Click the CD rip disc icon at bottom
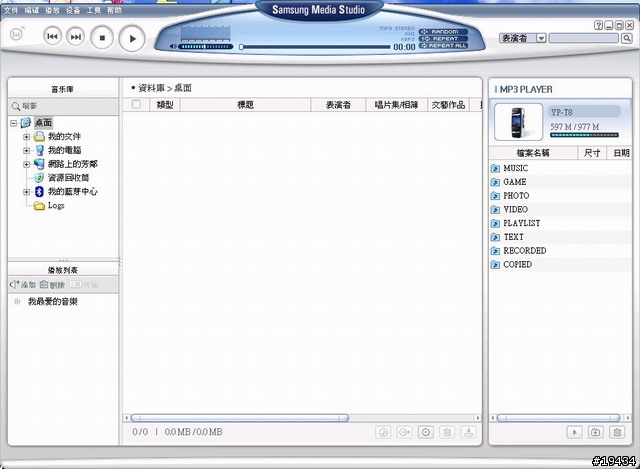Image resolution: width=640 pixels, height=469 pixels. coord(426,432)
